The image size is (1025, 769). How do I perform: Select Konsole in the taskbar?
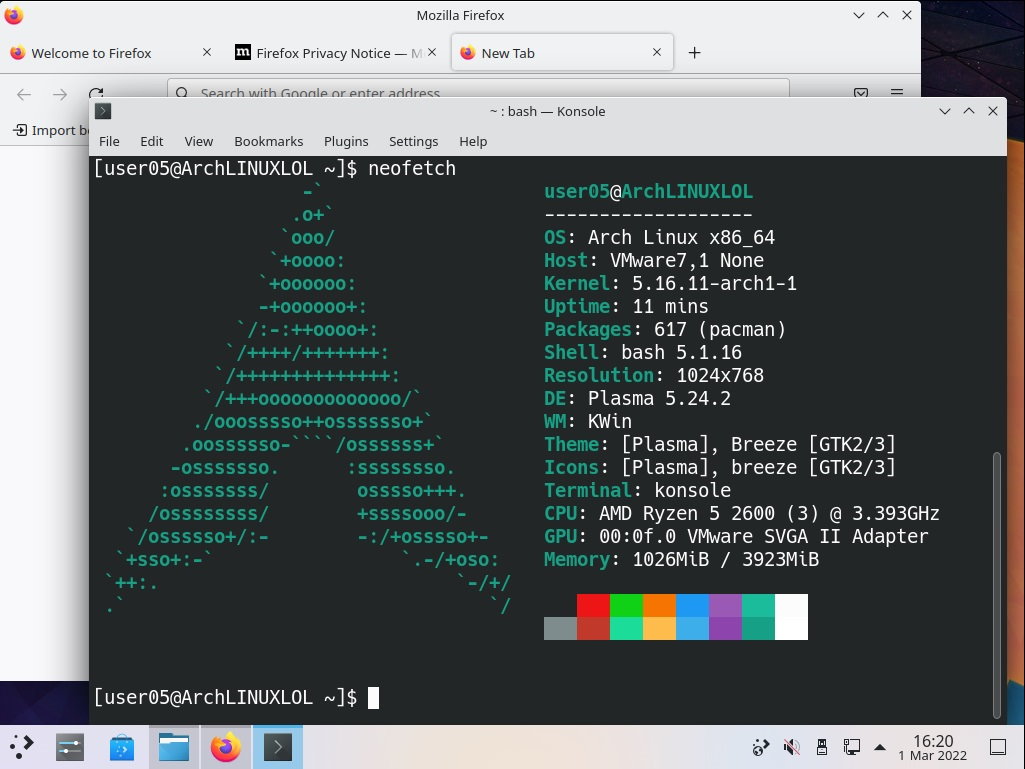pos(278,747)
